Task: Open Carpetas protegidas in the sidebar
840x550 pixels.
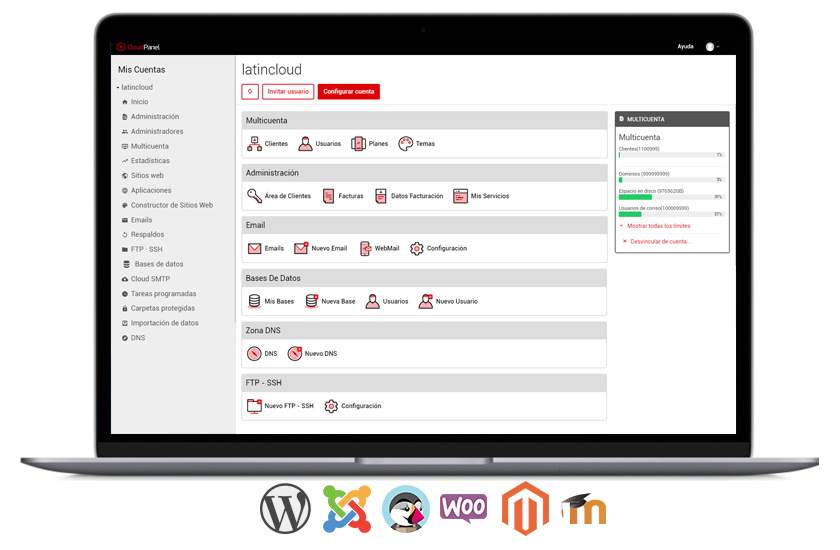Action: 163,308
